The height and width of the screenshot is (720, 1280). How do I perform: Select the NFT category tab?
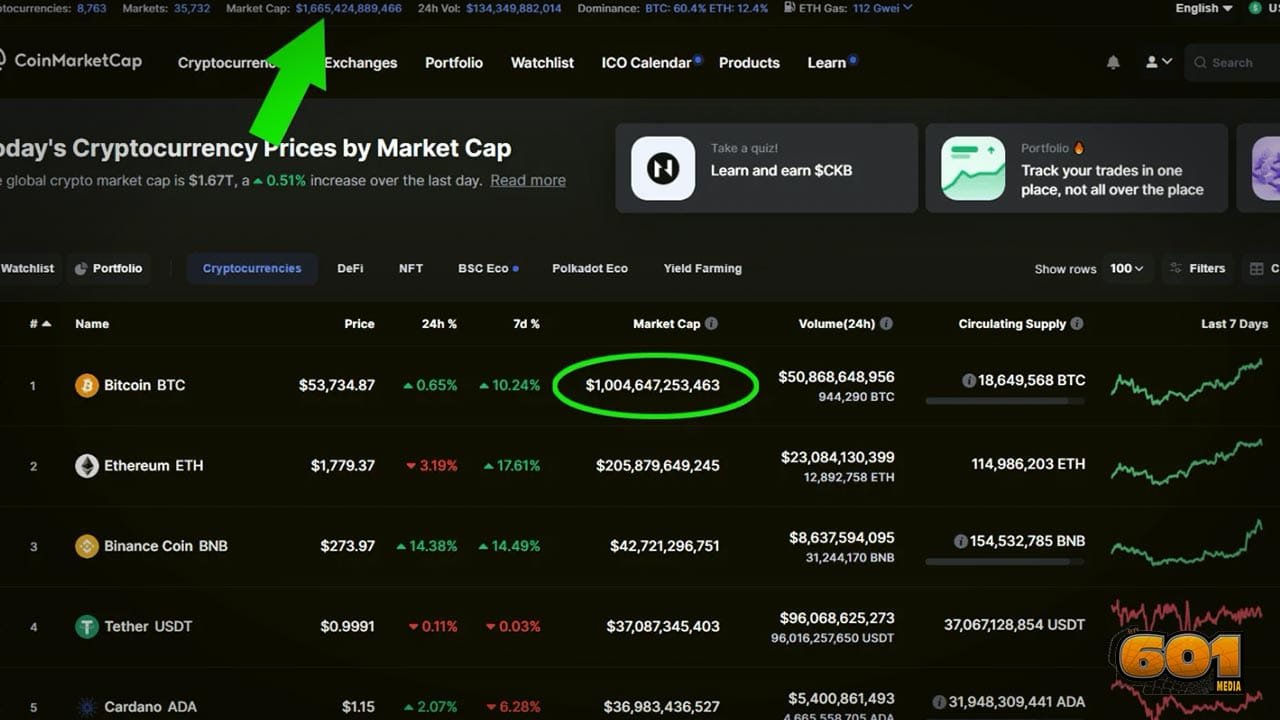coord(410,268)
